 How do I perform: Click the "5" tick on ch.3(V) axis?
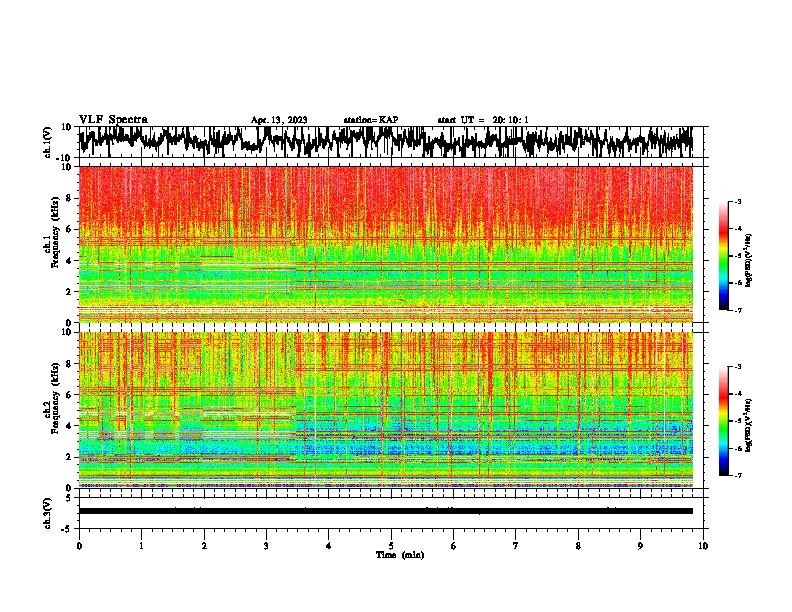tap(69, 498)
